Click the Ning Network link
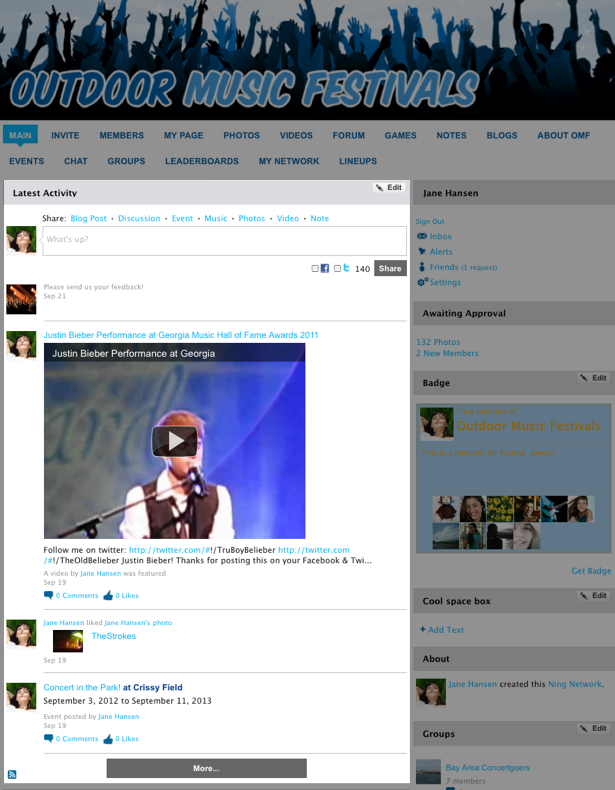 point(575,684)
